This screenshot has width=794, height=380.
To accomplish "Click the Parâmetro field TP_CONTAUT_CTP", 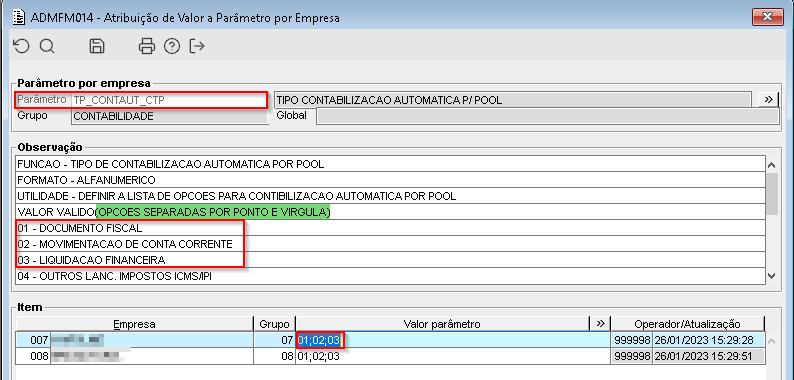I will (x=169, y=100).
